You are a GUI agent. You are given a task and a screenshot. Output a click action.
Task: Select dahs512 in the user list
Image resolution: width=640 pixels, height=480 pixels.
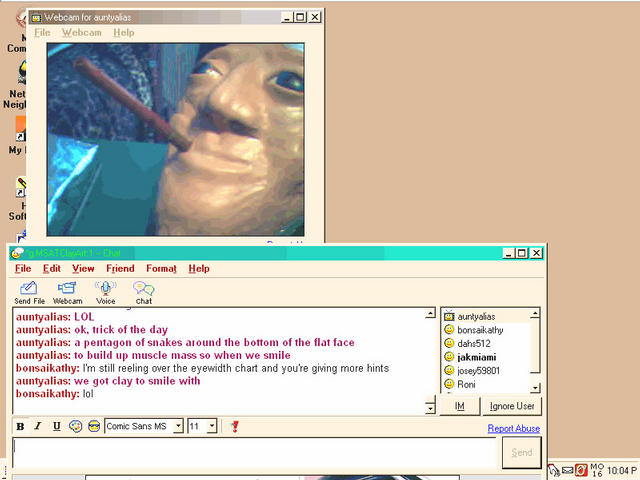tap(473, 343)
